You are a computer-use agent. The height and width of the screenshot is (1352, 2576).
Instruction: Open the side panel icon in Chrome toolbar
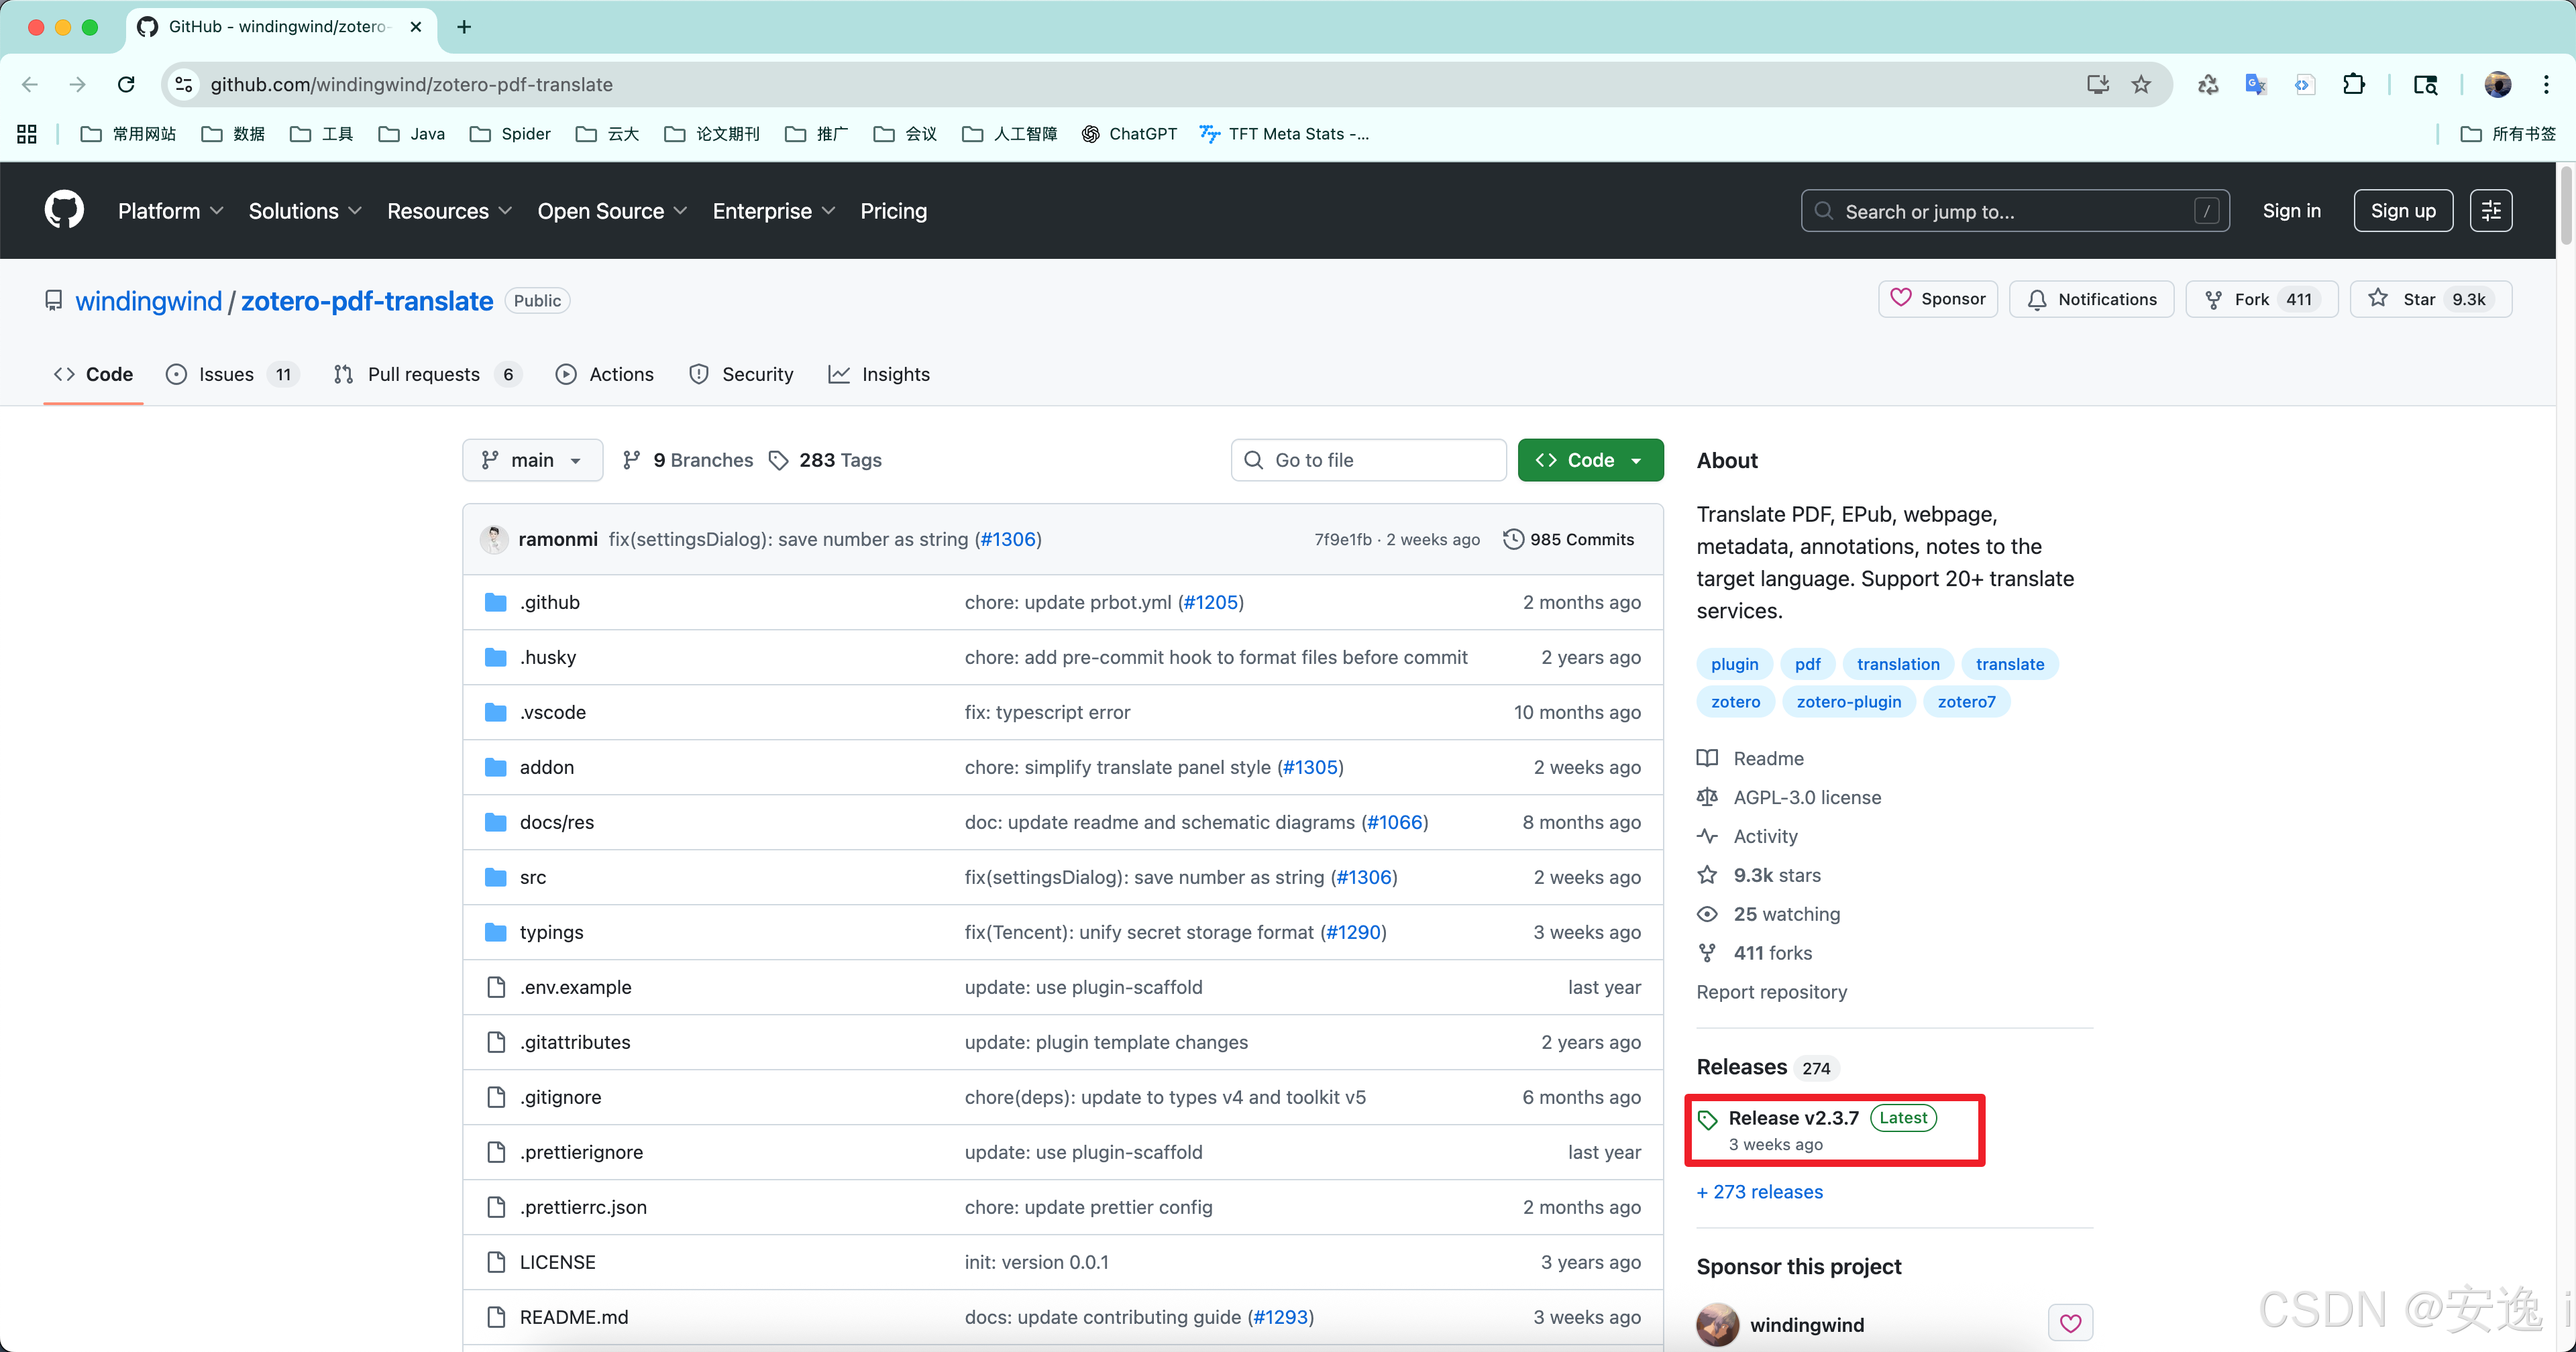[2425, 84]
